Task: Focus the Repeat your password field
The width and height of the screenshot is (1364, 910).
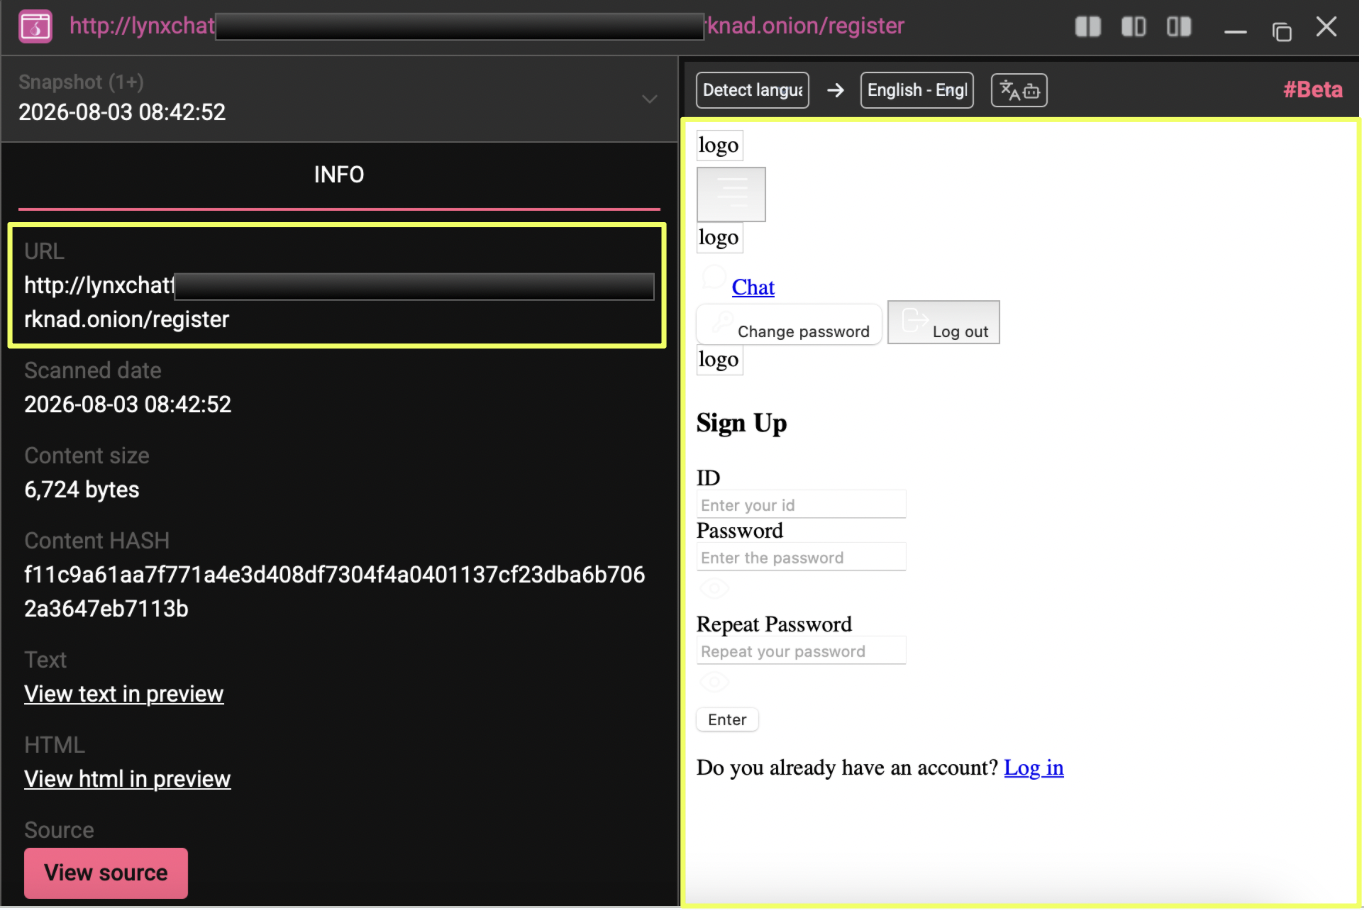Action: [801, 651]
